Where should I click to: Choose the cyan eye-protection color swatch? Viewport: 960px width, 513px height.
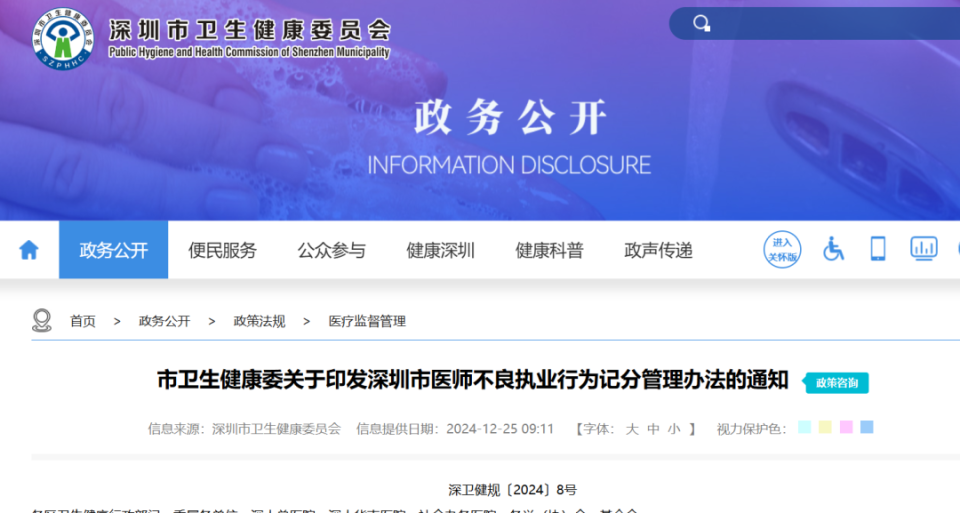804,427
